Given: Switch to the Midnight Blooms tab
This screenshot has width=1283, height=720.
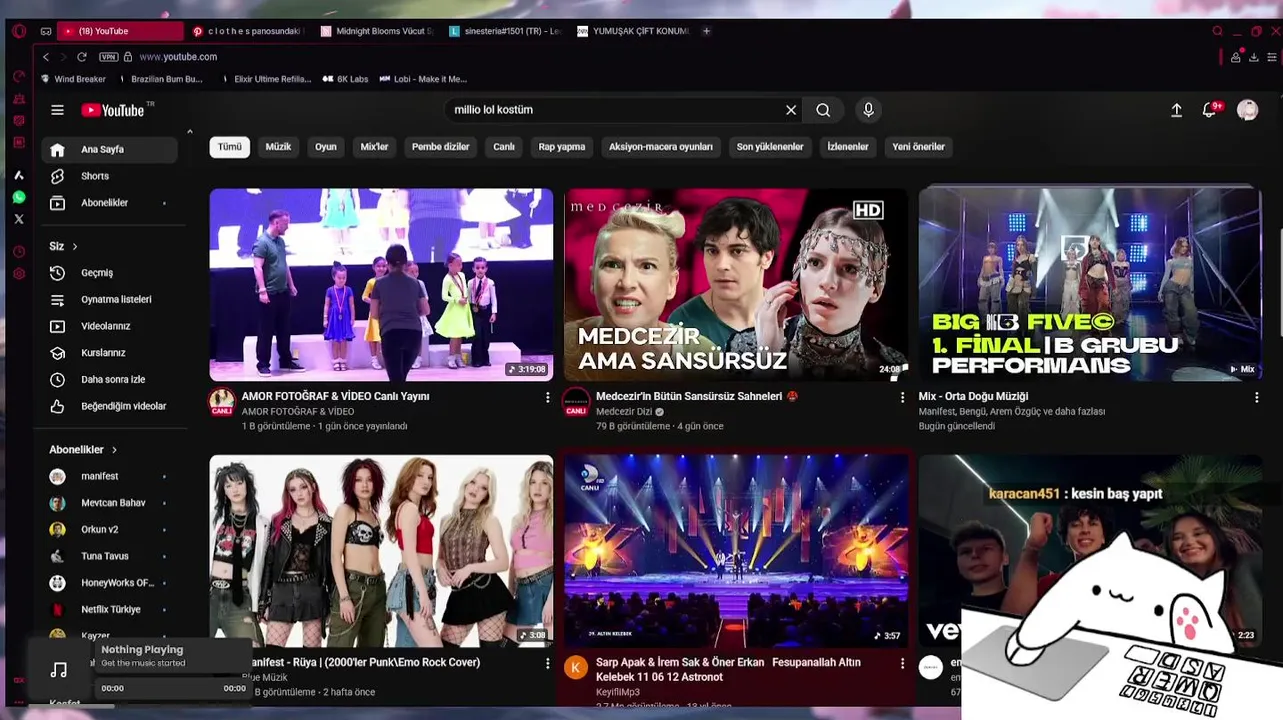Looking at the screenshot, I should coord(376,31).
